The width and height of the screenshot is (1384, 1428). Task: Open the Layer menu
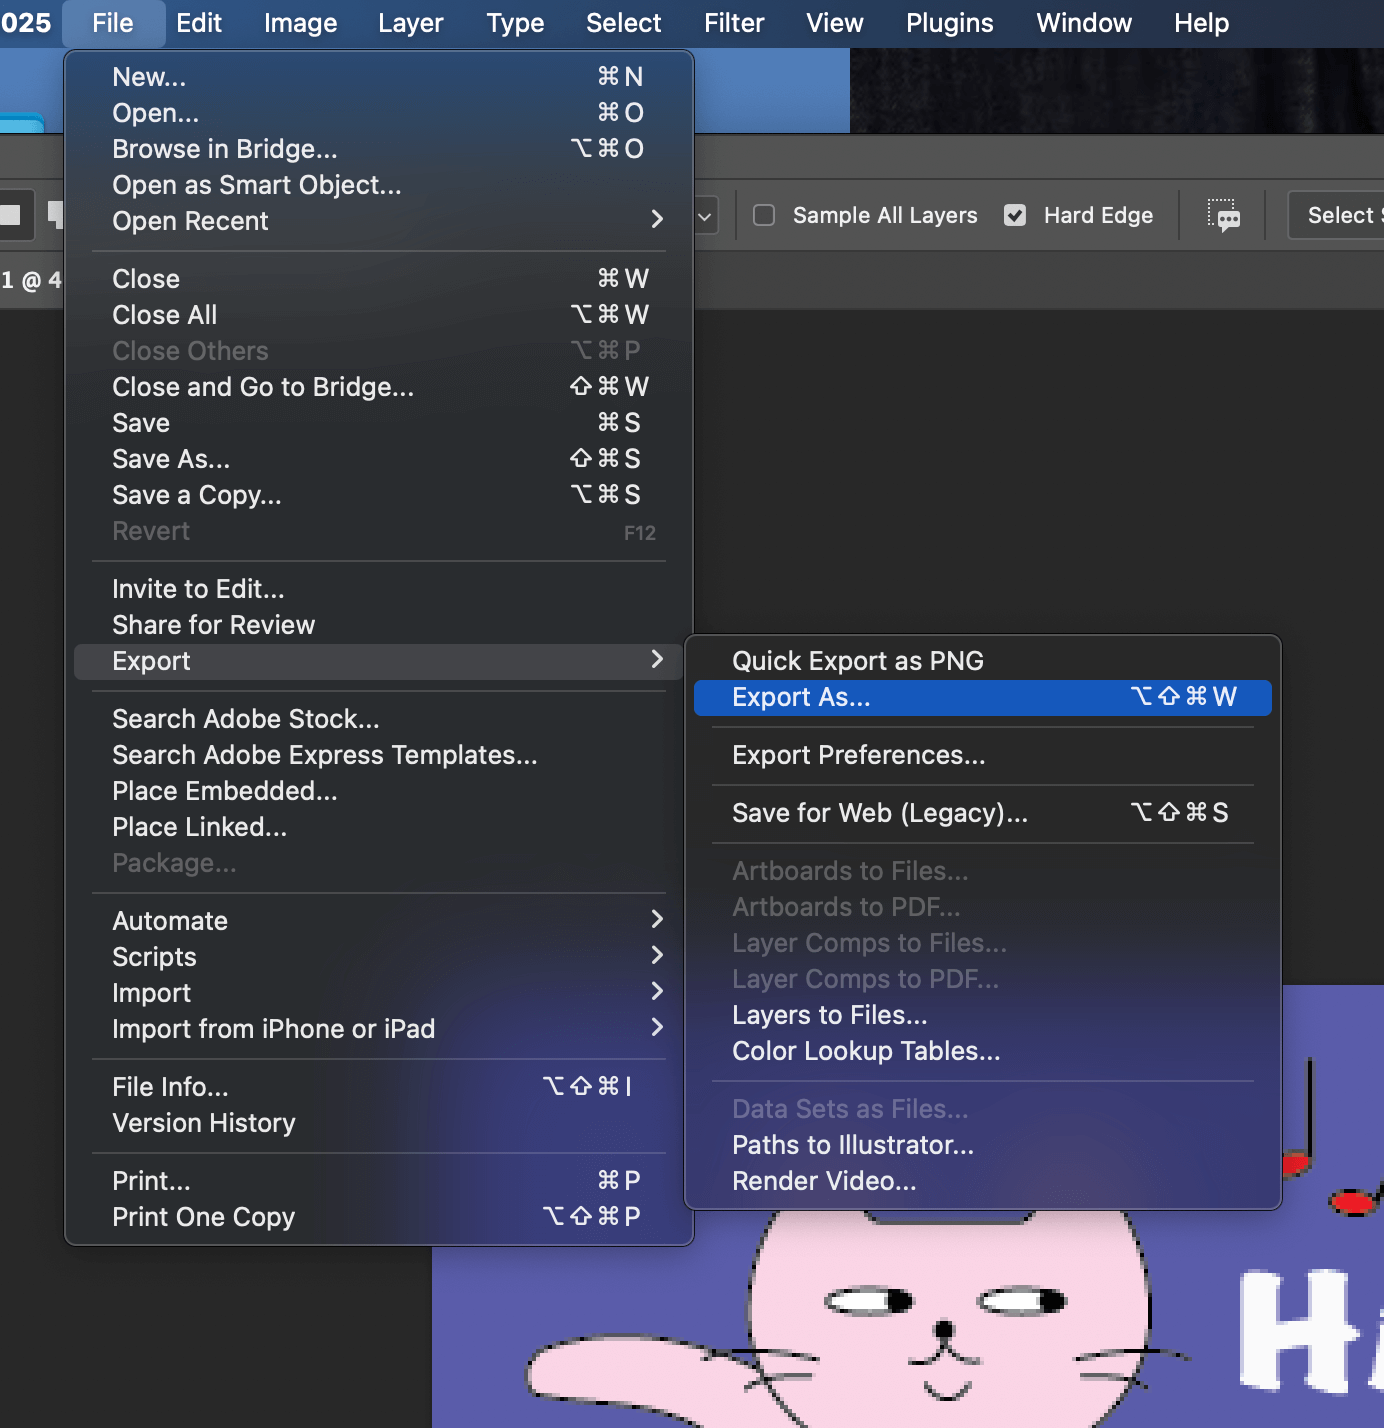click(x=410, y=23)
